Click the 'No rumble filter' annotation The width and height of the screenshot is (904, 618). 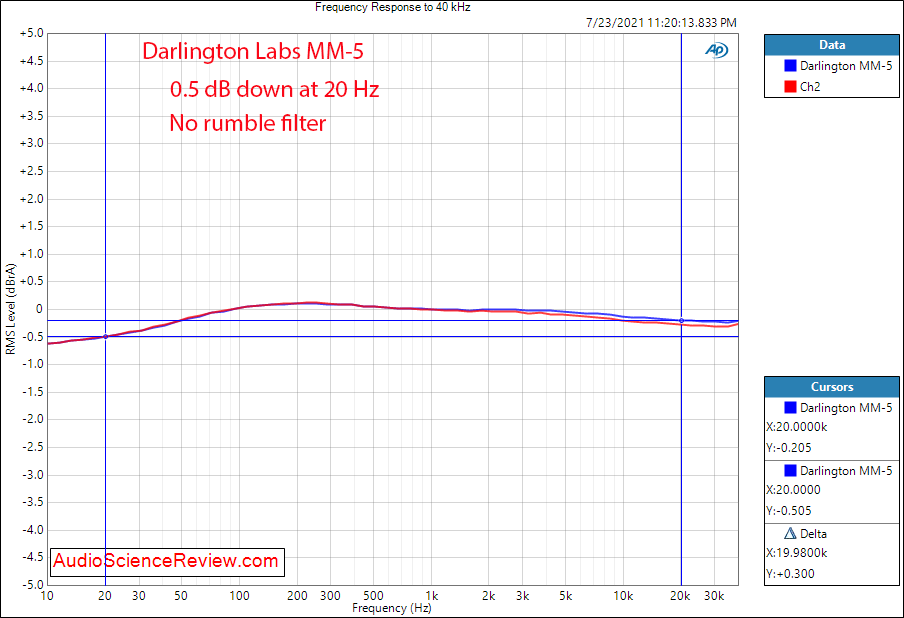248,123
